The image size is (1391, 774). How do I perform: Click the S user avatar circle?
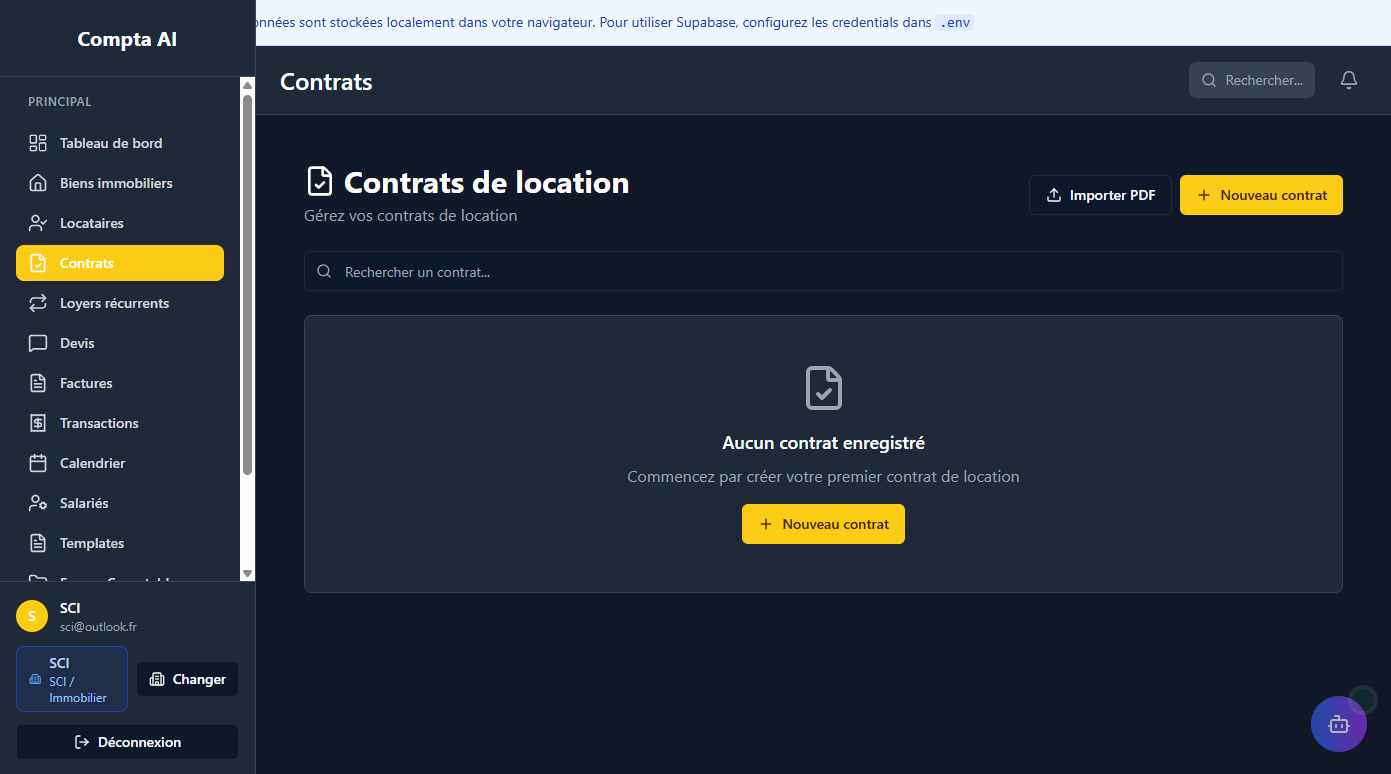(32, 617)
